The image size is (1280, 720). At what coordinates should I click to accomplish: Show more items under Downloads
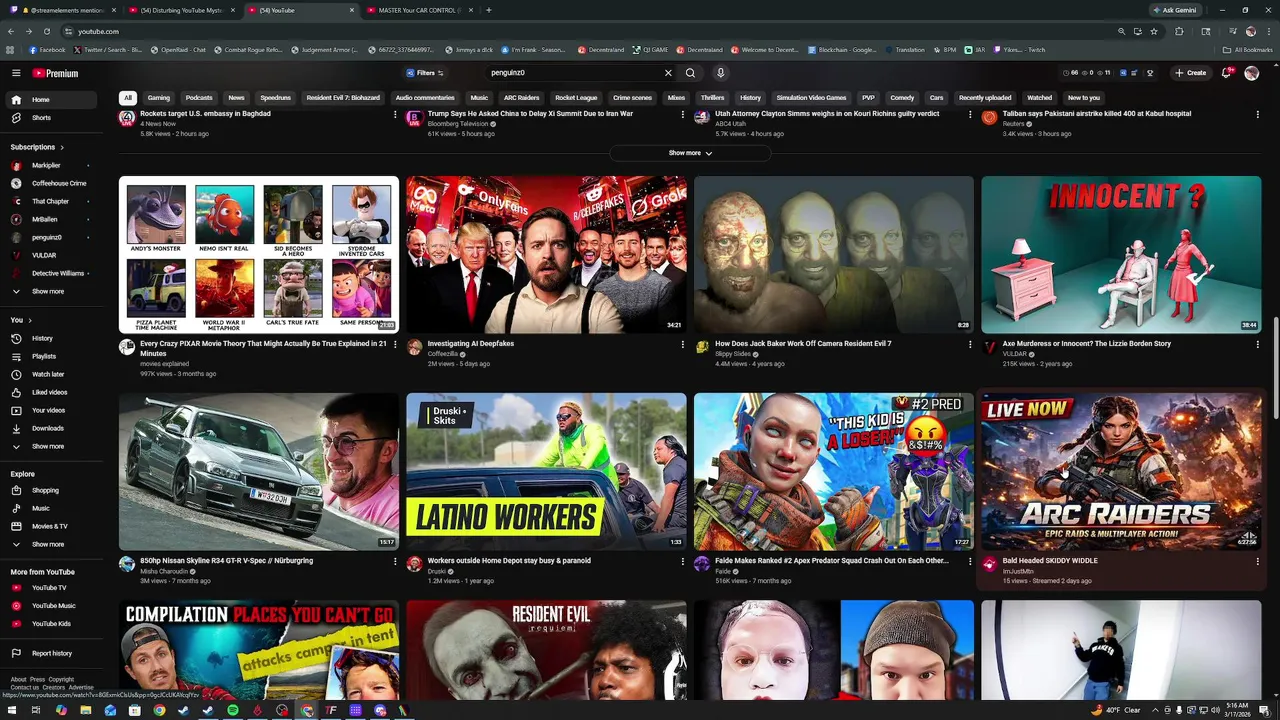[x=50, y=447]
